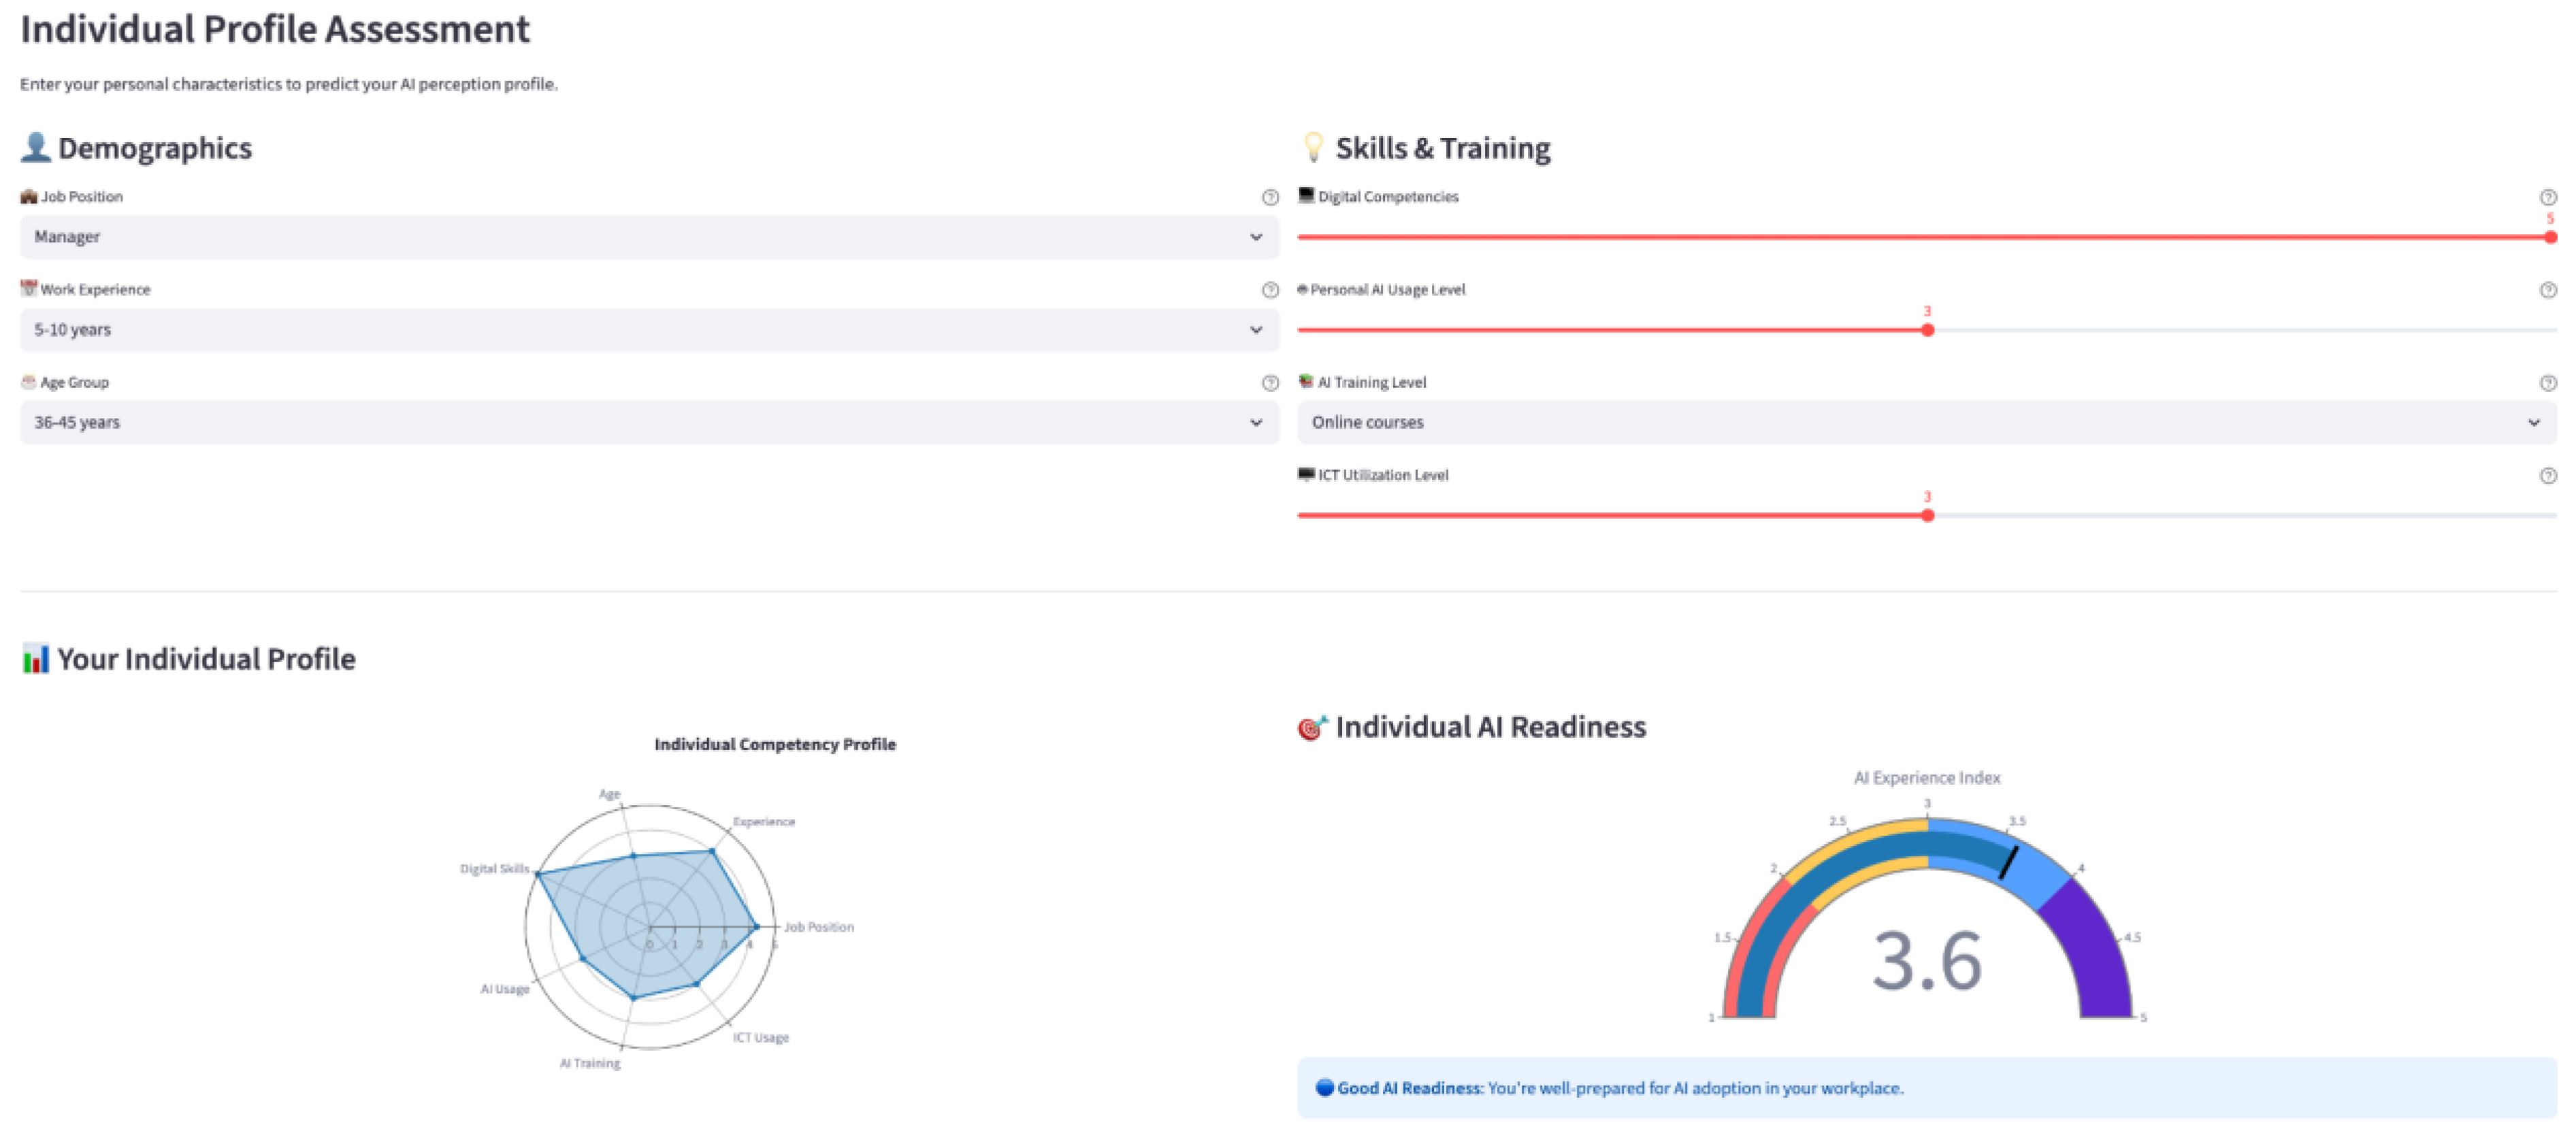Click help icon beside ICT Utilization Level
The height and width of the screenshot is (1127, 2576).
click(2548, 476)
